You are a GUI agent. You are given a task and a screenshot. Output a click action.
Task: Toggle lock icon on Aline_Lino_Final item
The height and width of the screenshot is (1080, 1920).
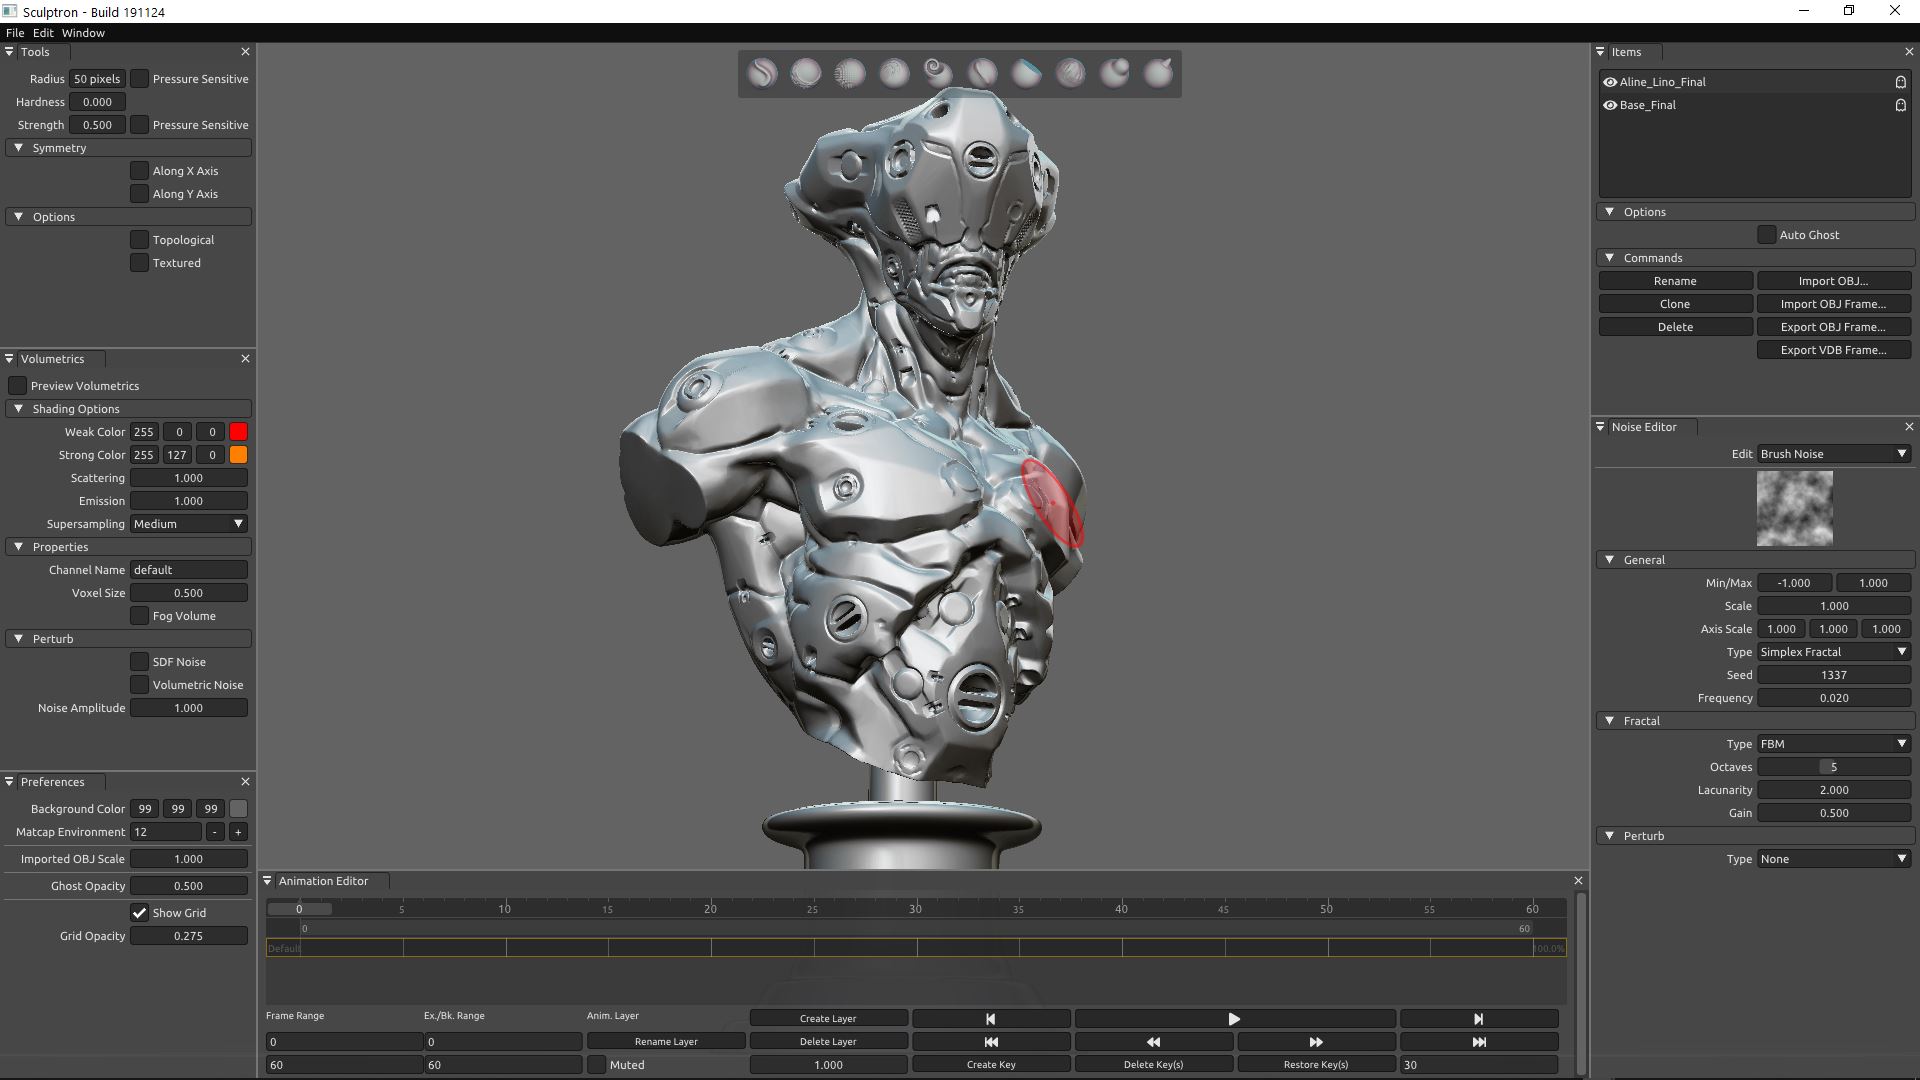click(x=1900, y=82)
